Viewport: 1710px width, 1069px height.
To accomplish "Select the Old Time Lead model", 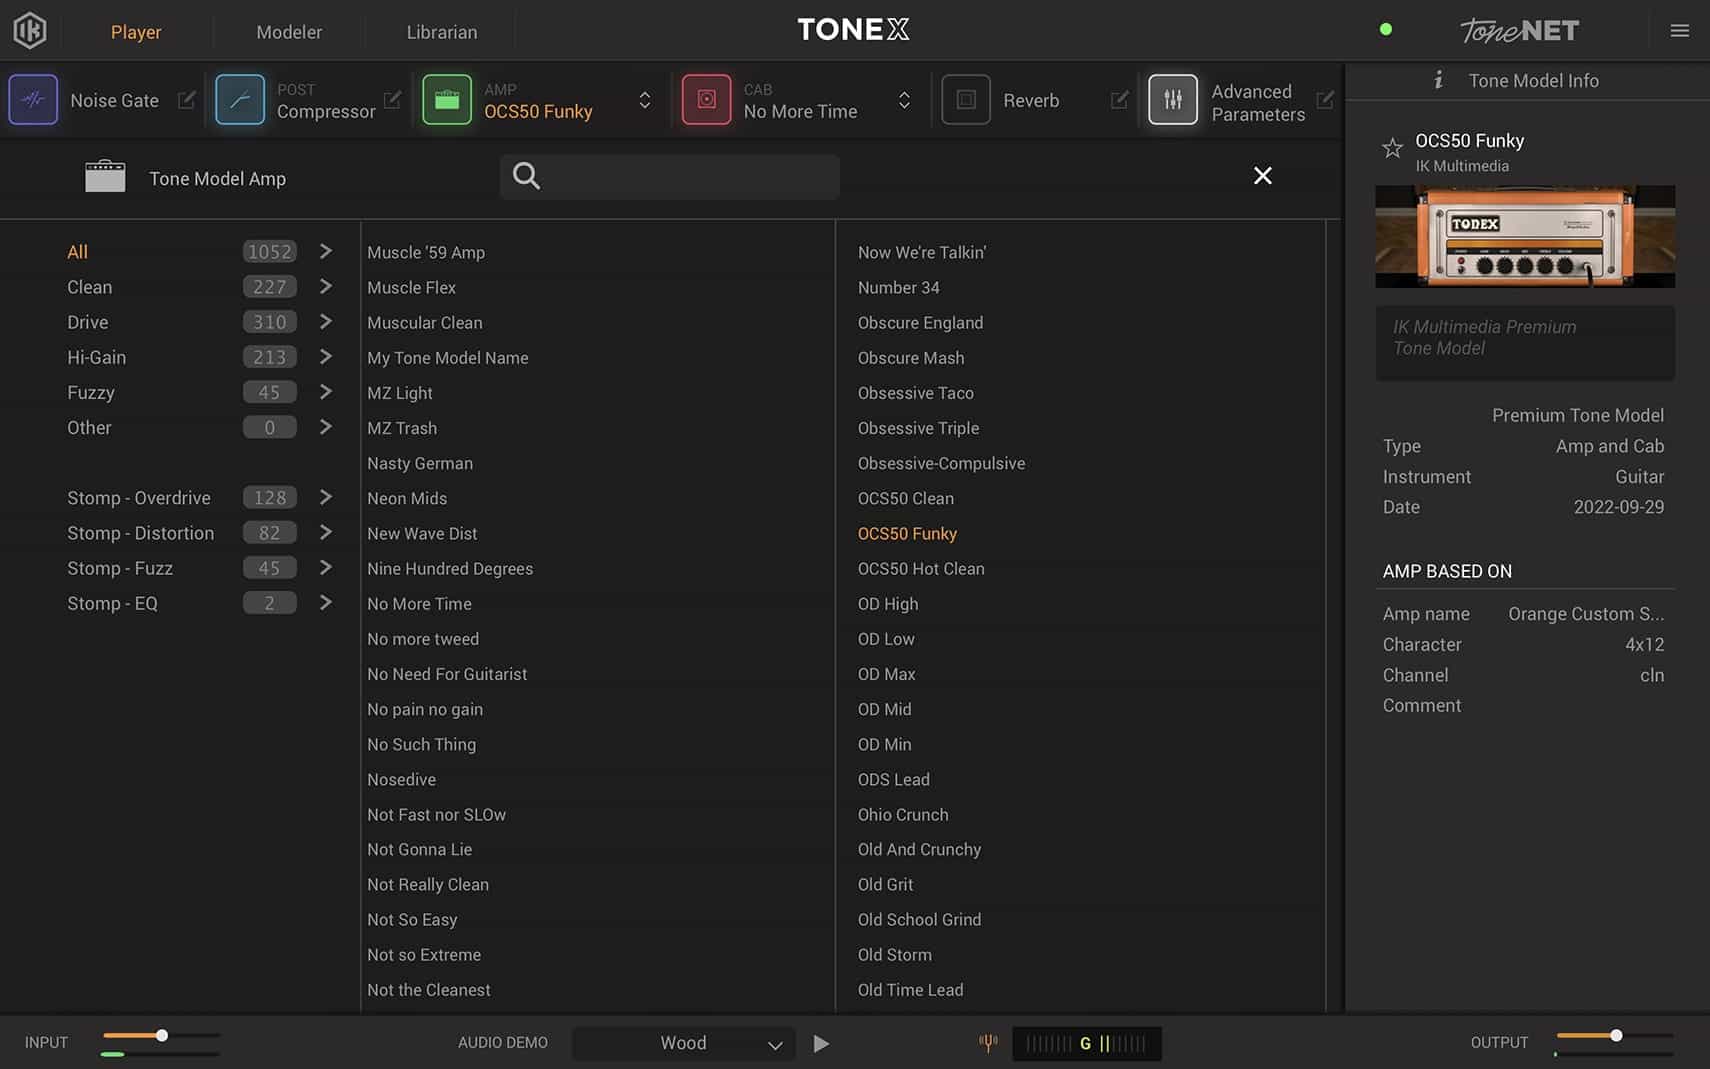I will pyautogui.click(x=910, y=989).
